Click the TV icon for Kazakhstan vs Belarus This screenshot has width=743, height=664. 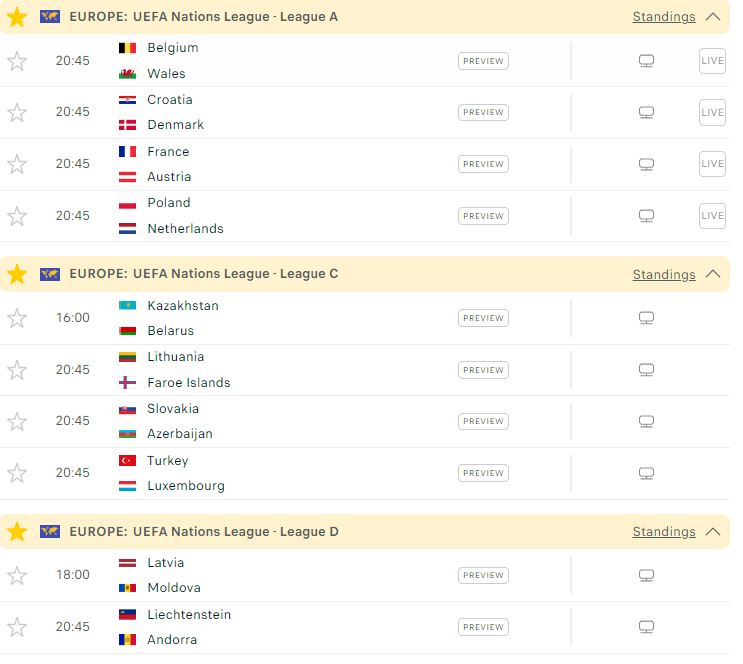coord(646,318)
